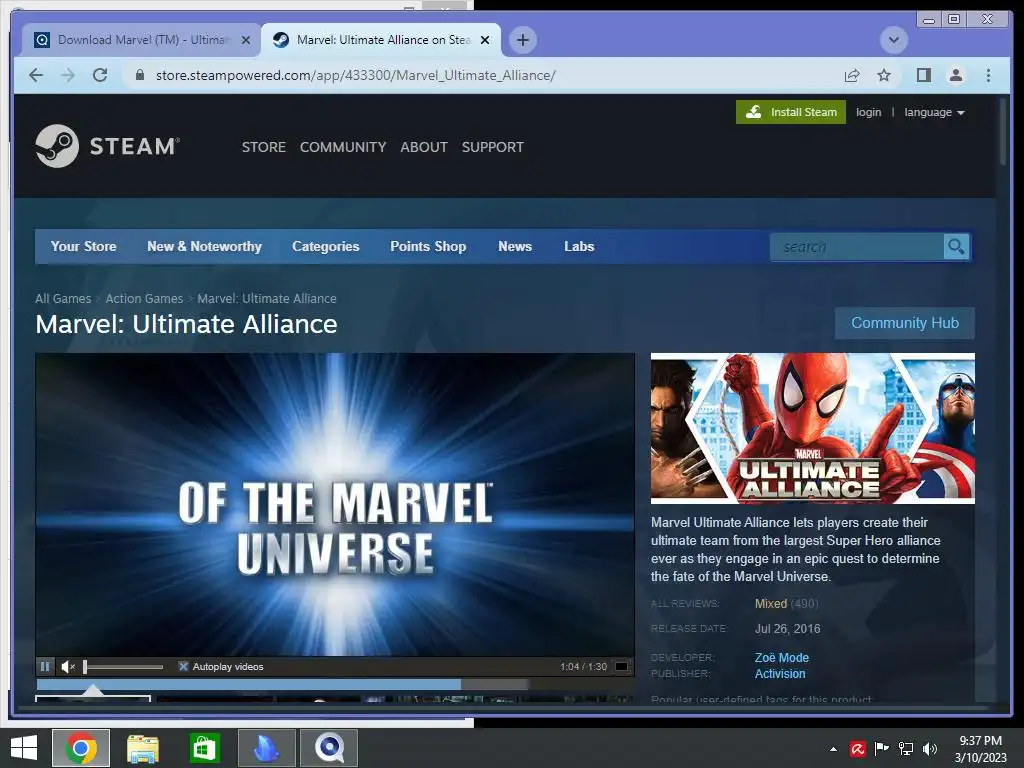The height and width of the screenshot is (768, 1024).
Task: Show hidden system tray icons
Action: pos(833,749)
